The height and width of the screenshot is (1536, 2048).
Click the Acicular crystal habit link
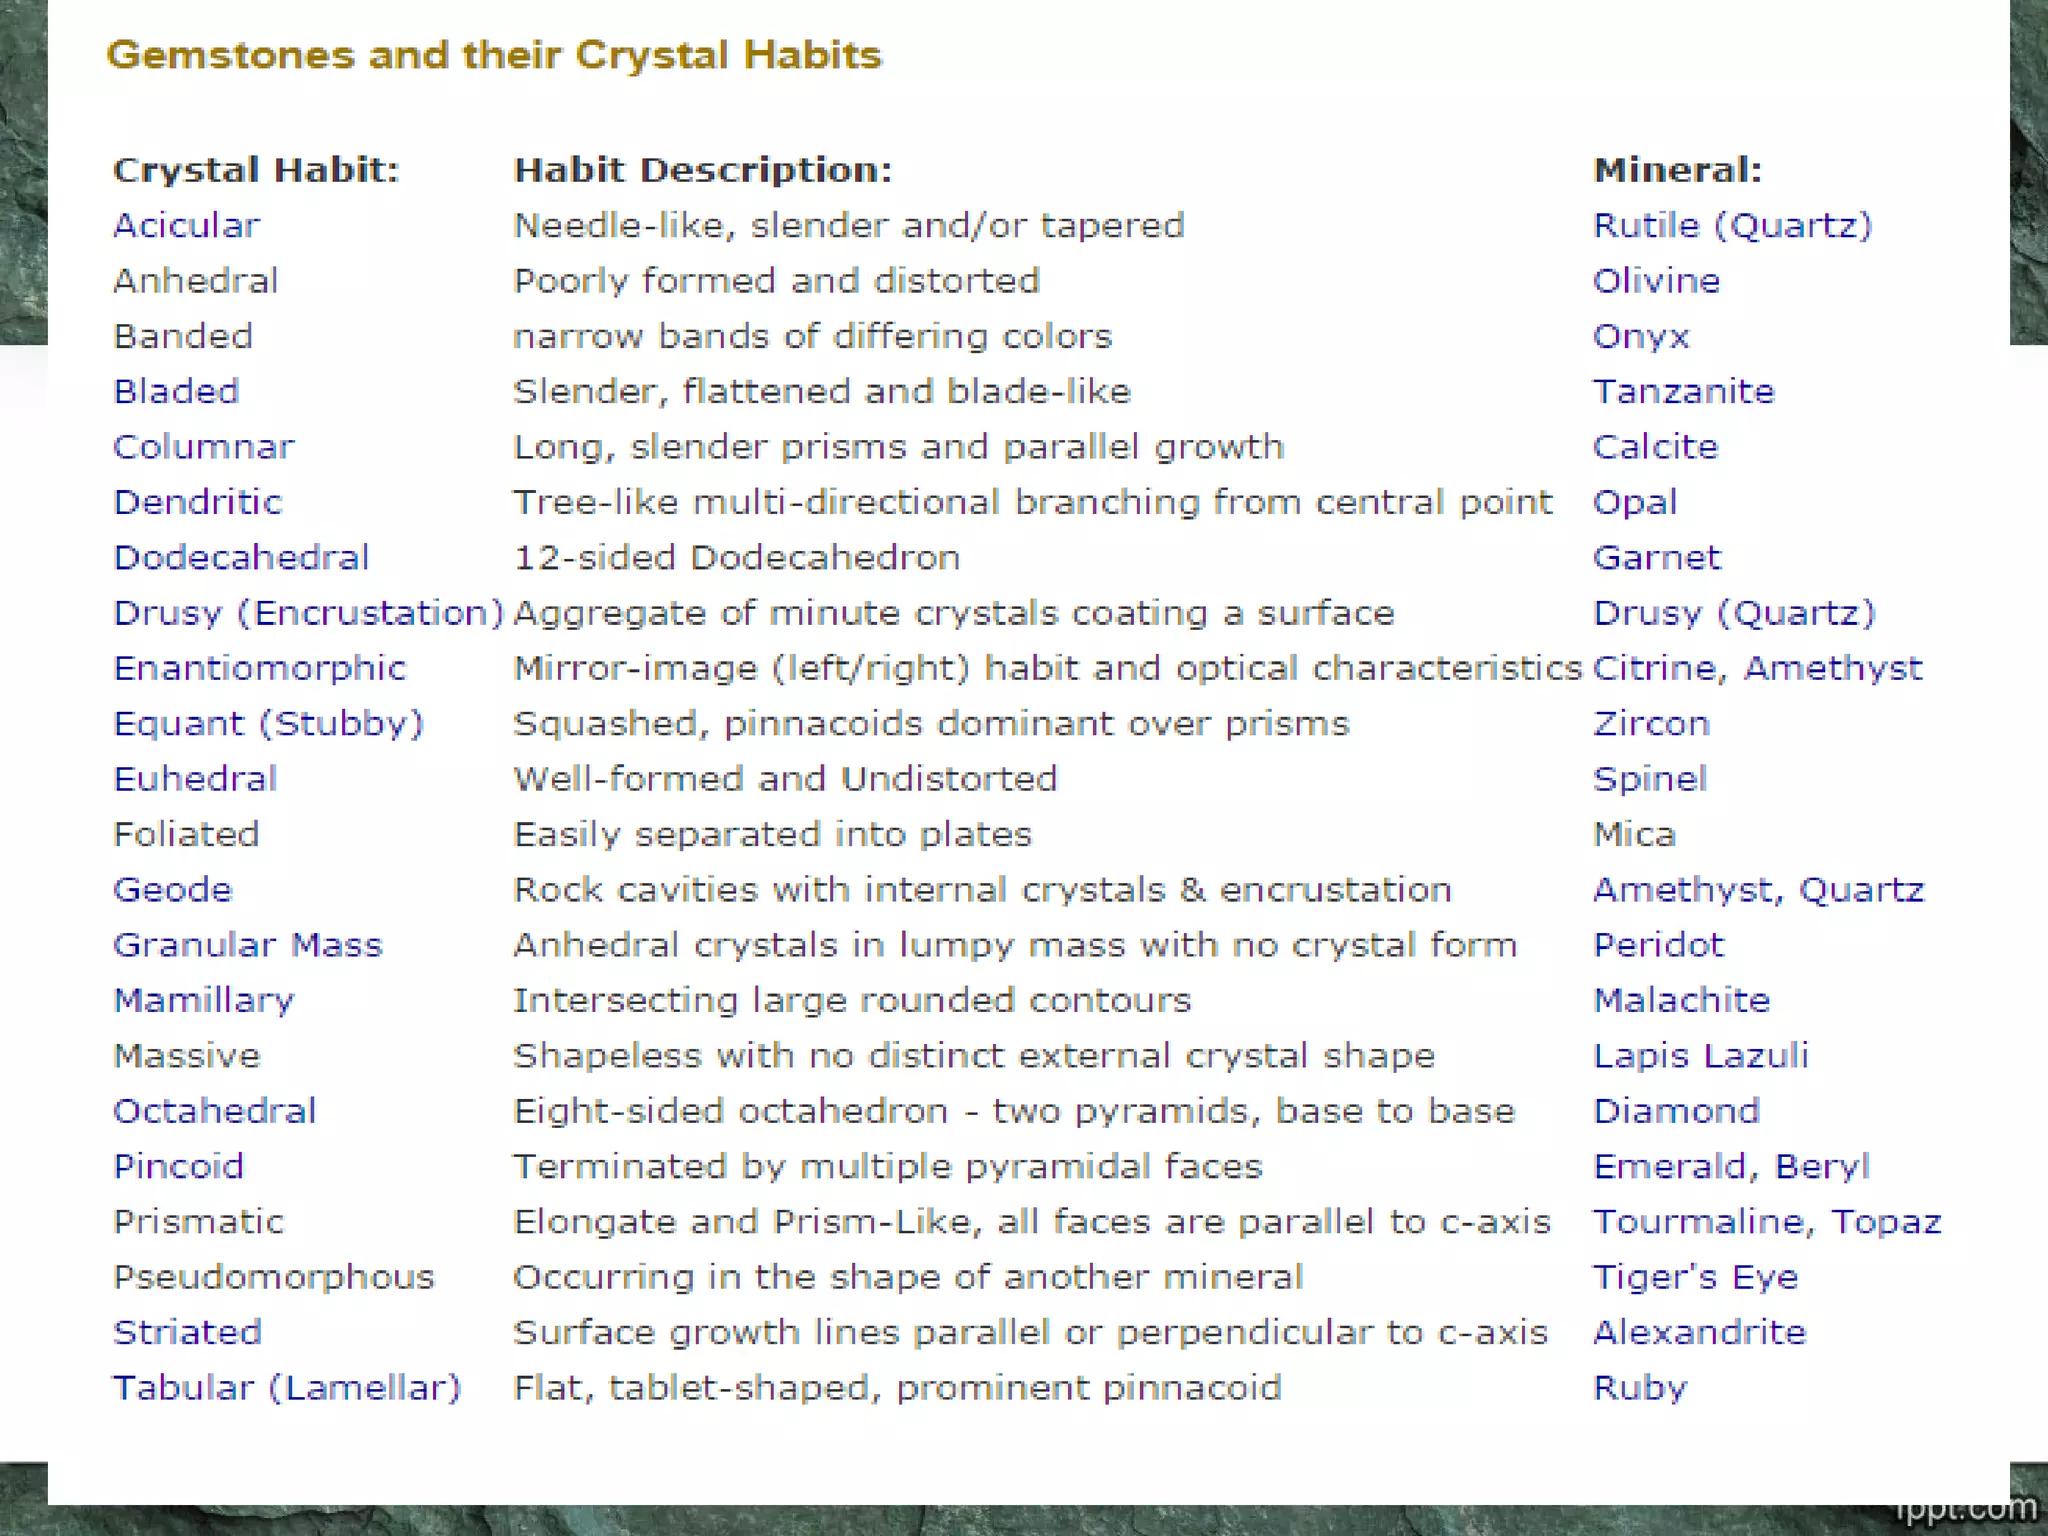coord(186,226)
